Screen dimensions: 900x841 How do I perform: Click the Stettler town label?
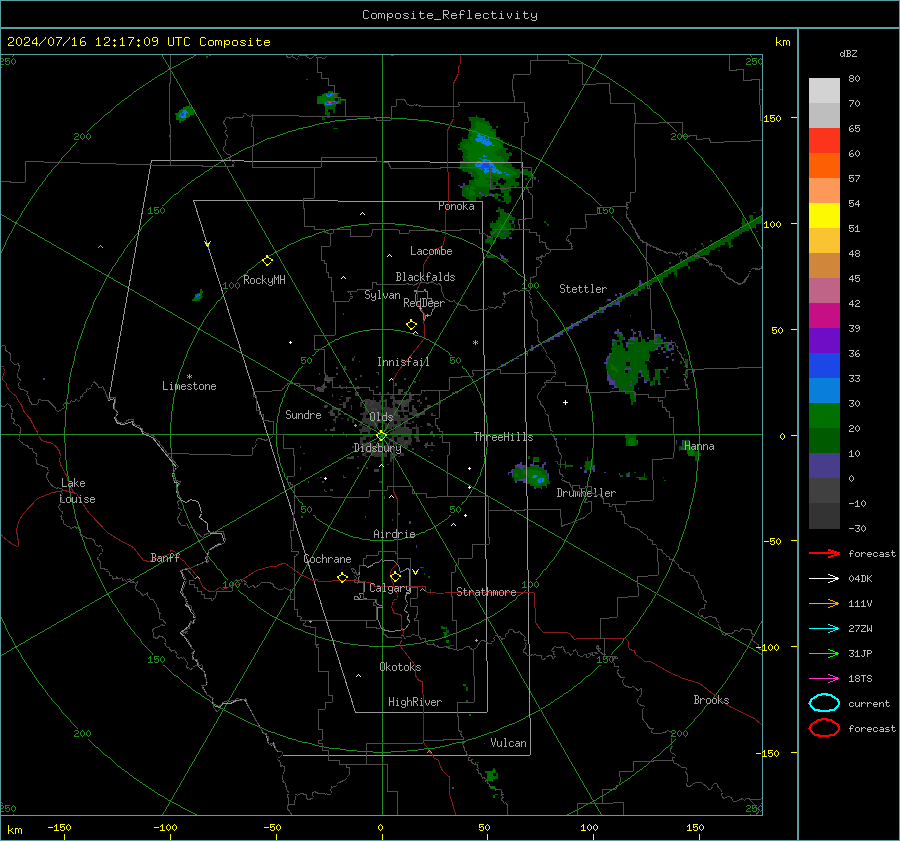[x=583, y=289]
